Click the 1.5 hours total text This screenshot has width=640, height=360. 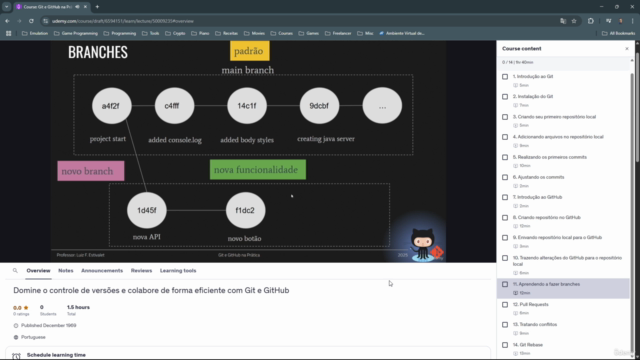[x=78, y=307]
